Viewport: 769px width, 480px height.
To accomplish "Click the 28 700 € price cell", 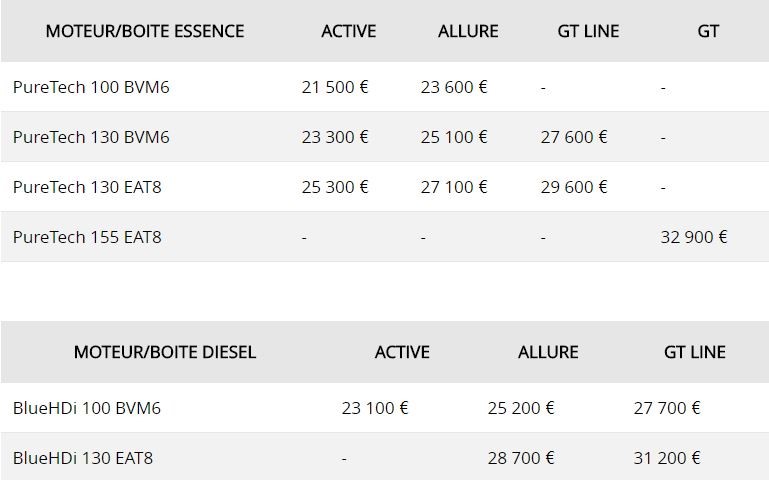I will (x=521, y=458).
